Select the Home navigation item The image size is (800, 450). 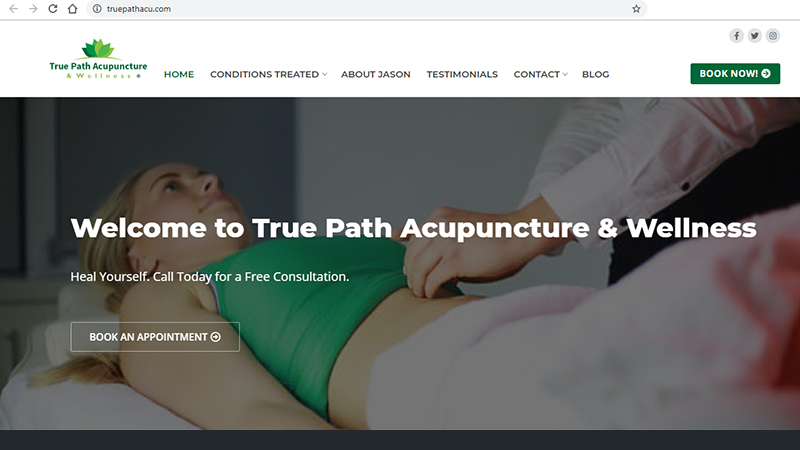179,74
